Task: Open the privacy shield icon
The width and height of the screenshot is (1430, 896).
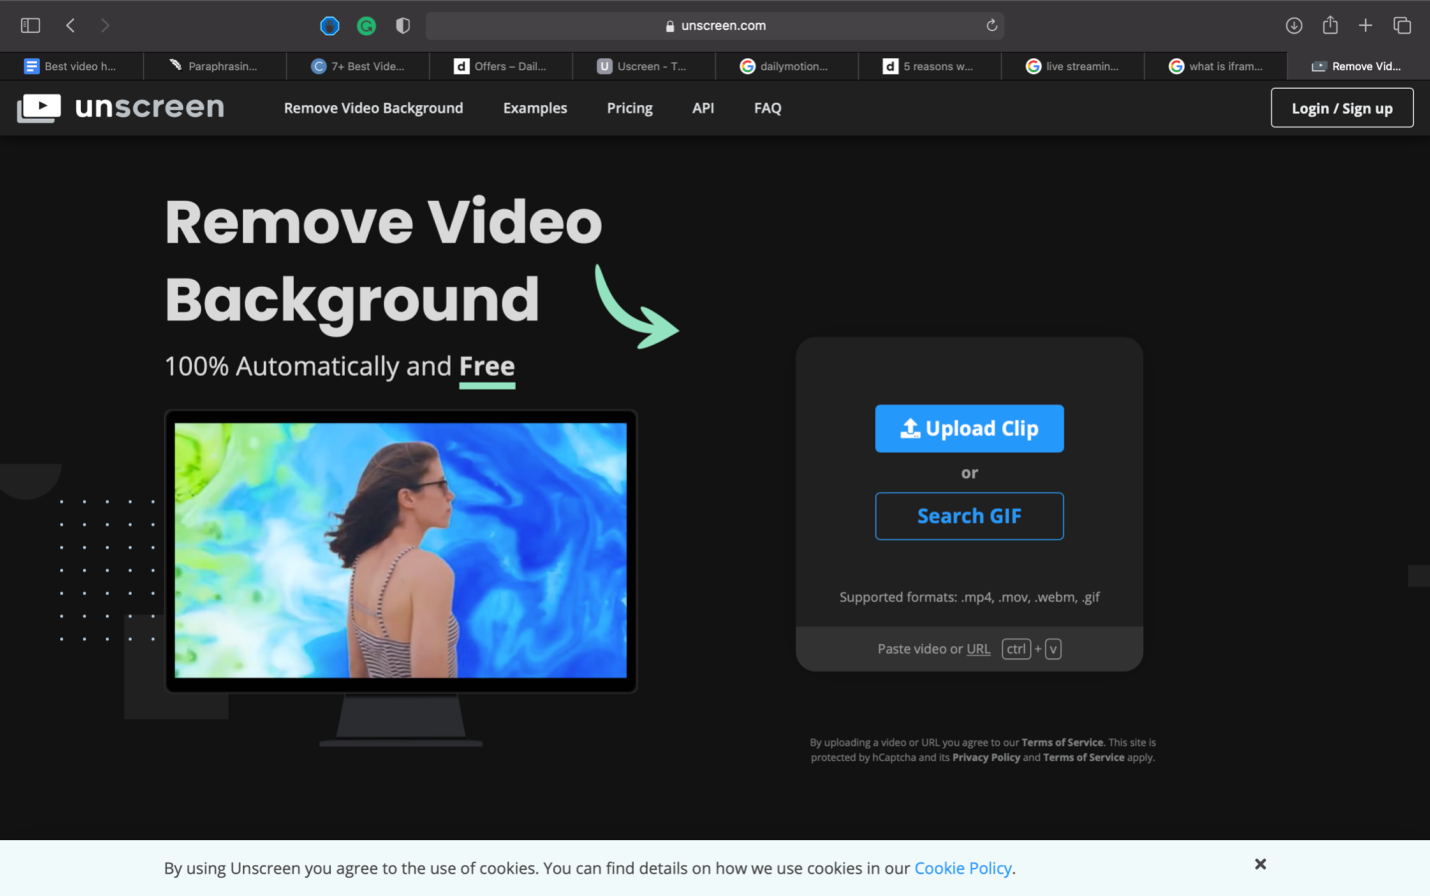Action: [x=403, y=26]
